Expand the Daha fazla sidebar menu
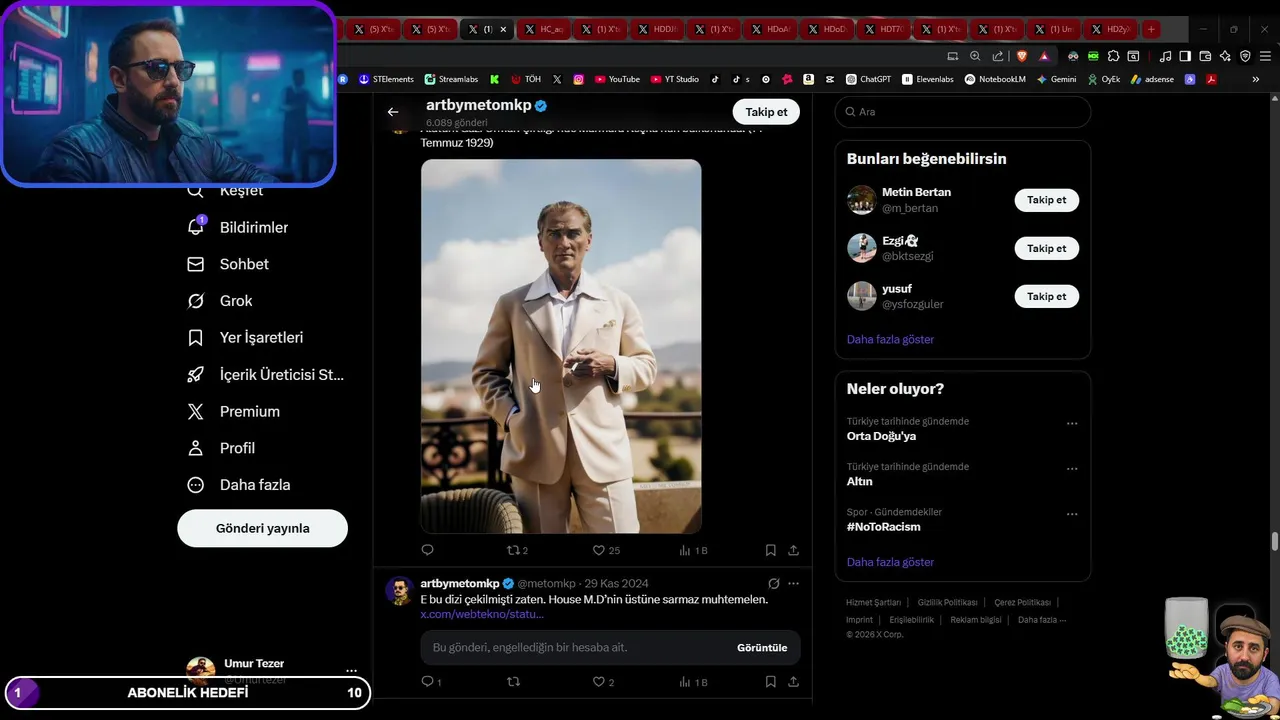This screenshot has width=1280, height=720. coord(239,485)
